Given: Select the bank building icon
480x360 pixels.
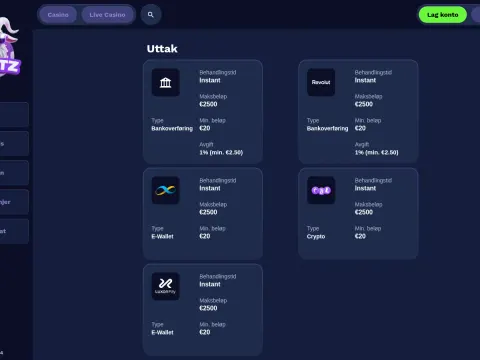Looking at the screenshot, I should (166, 82).
